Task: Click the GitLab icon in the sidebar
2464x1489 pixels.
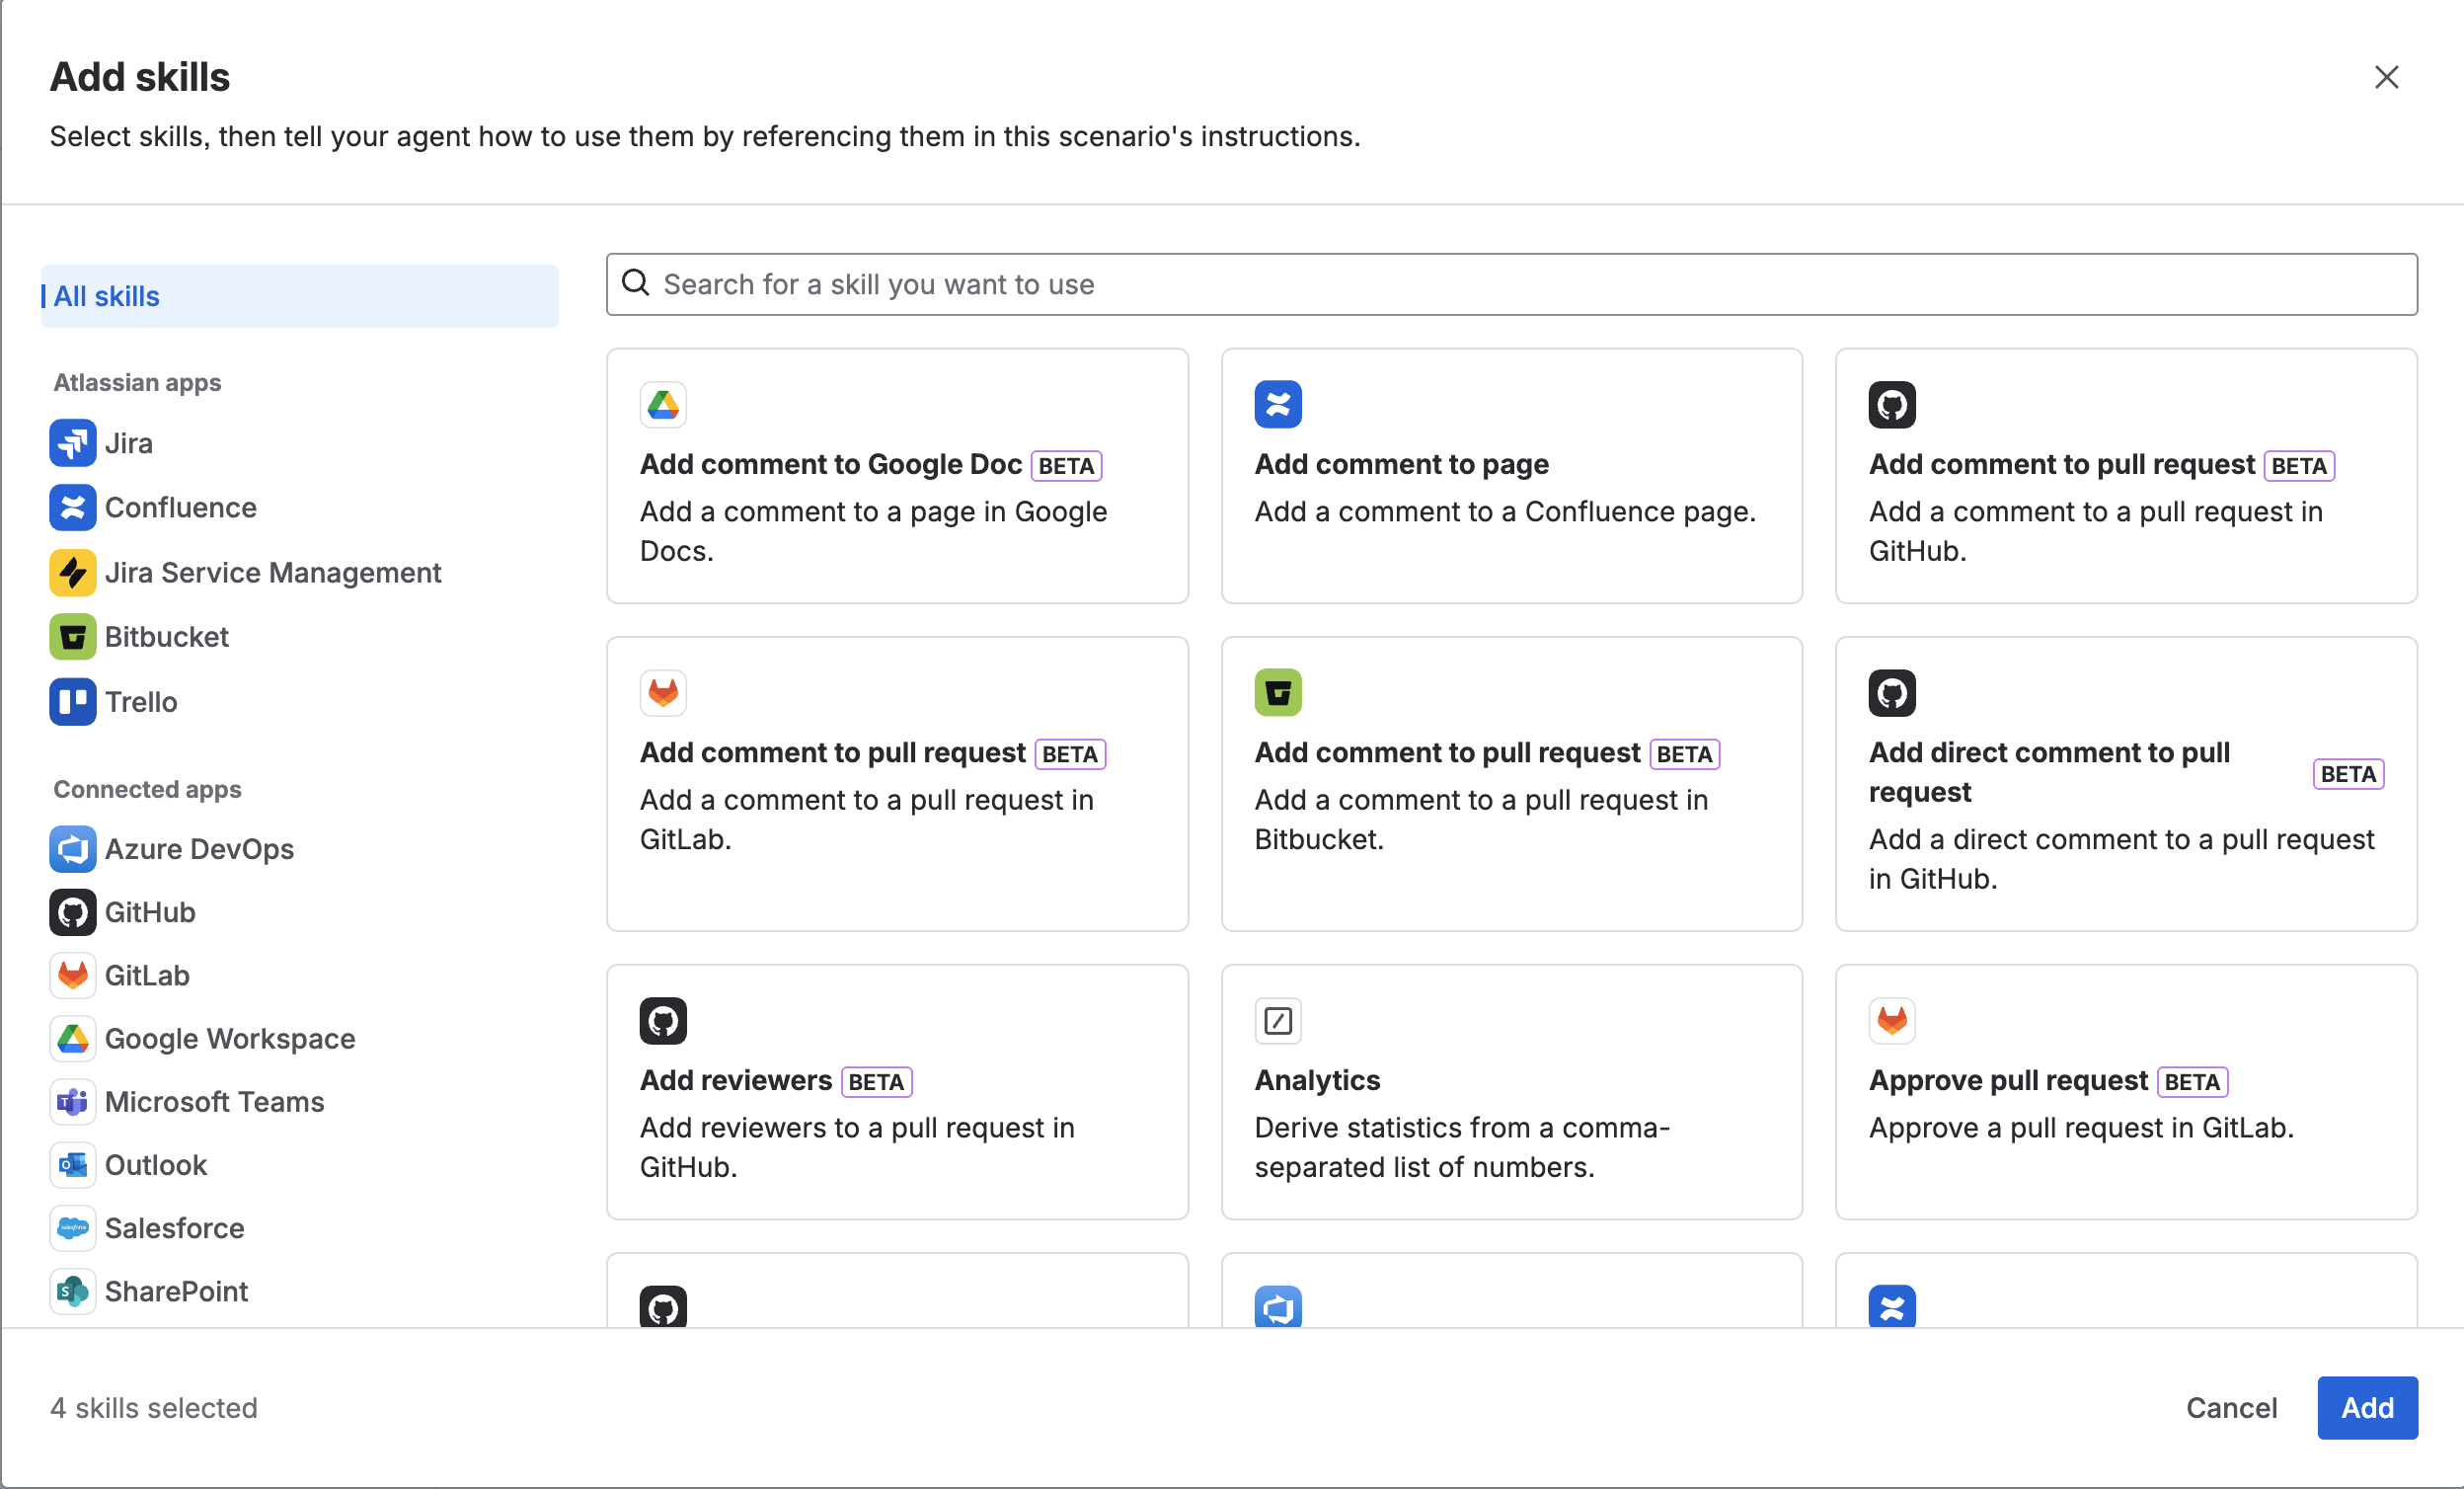Action: (x=72, y=975)
